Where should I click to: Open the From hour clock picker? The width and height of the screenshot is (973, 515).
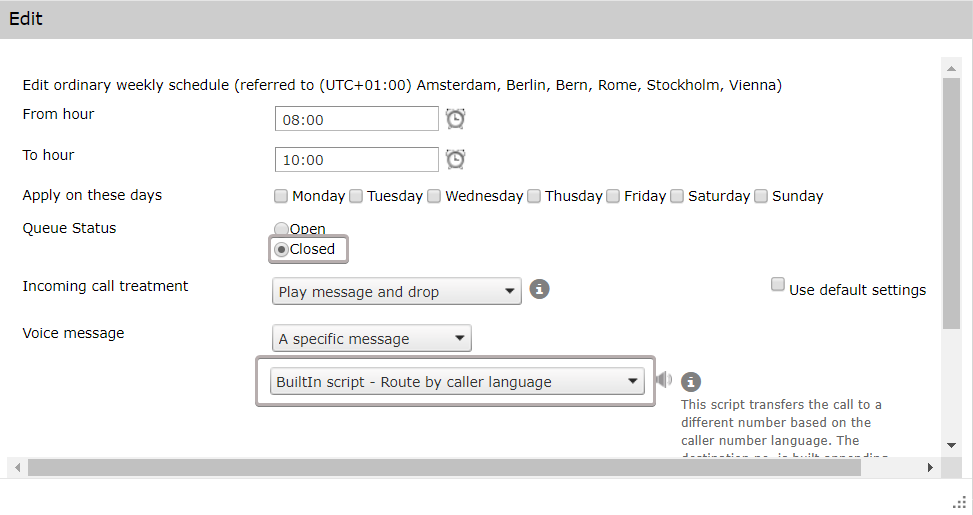pos(455,119)
